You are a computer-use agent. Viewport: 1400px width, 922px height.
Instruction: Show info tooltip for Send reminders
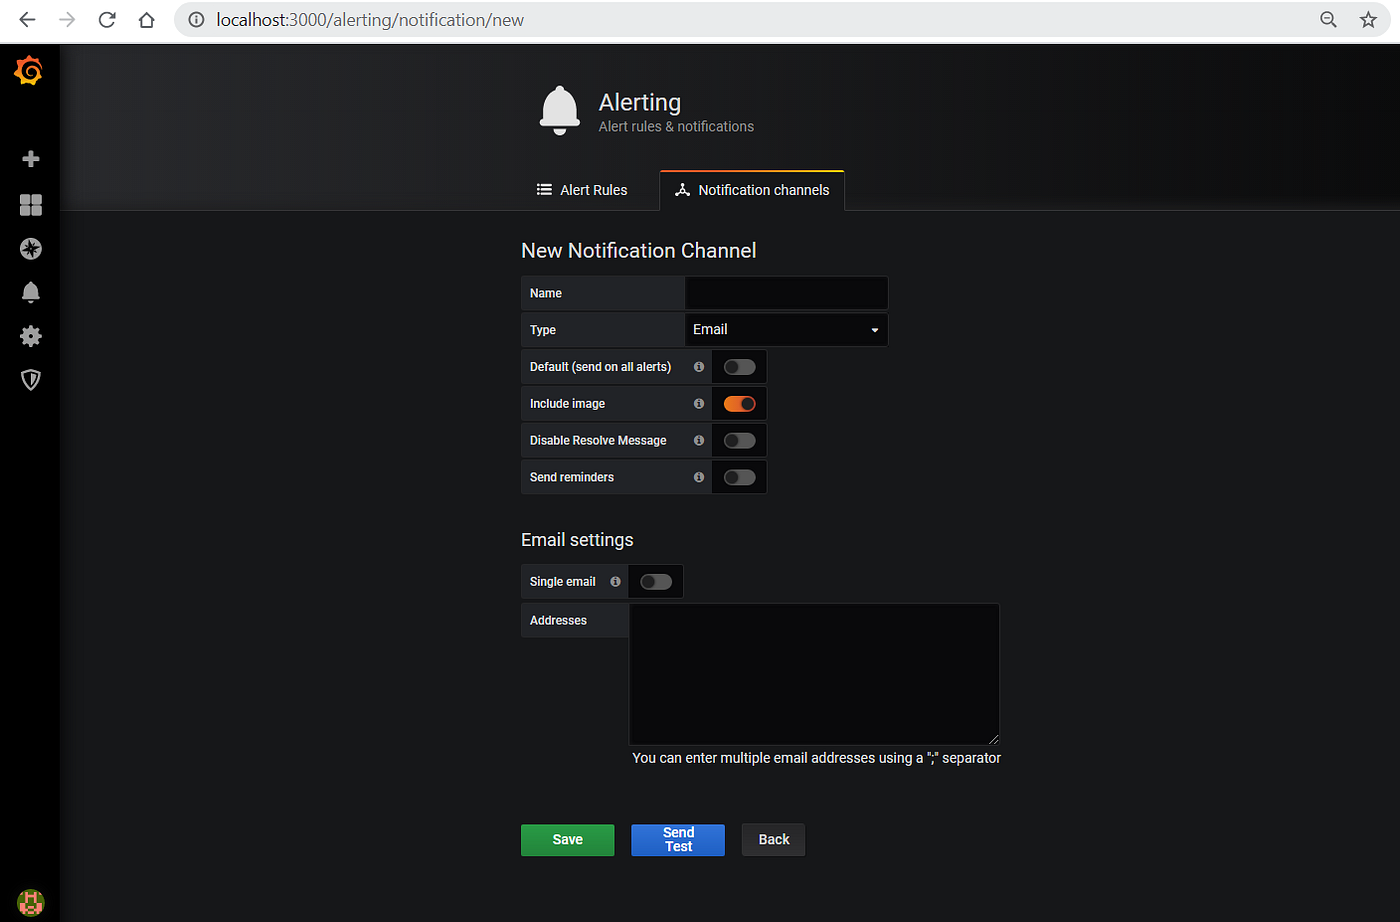[x=699, y=477]
